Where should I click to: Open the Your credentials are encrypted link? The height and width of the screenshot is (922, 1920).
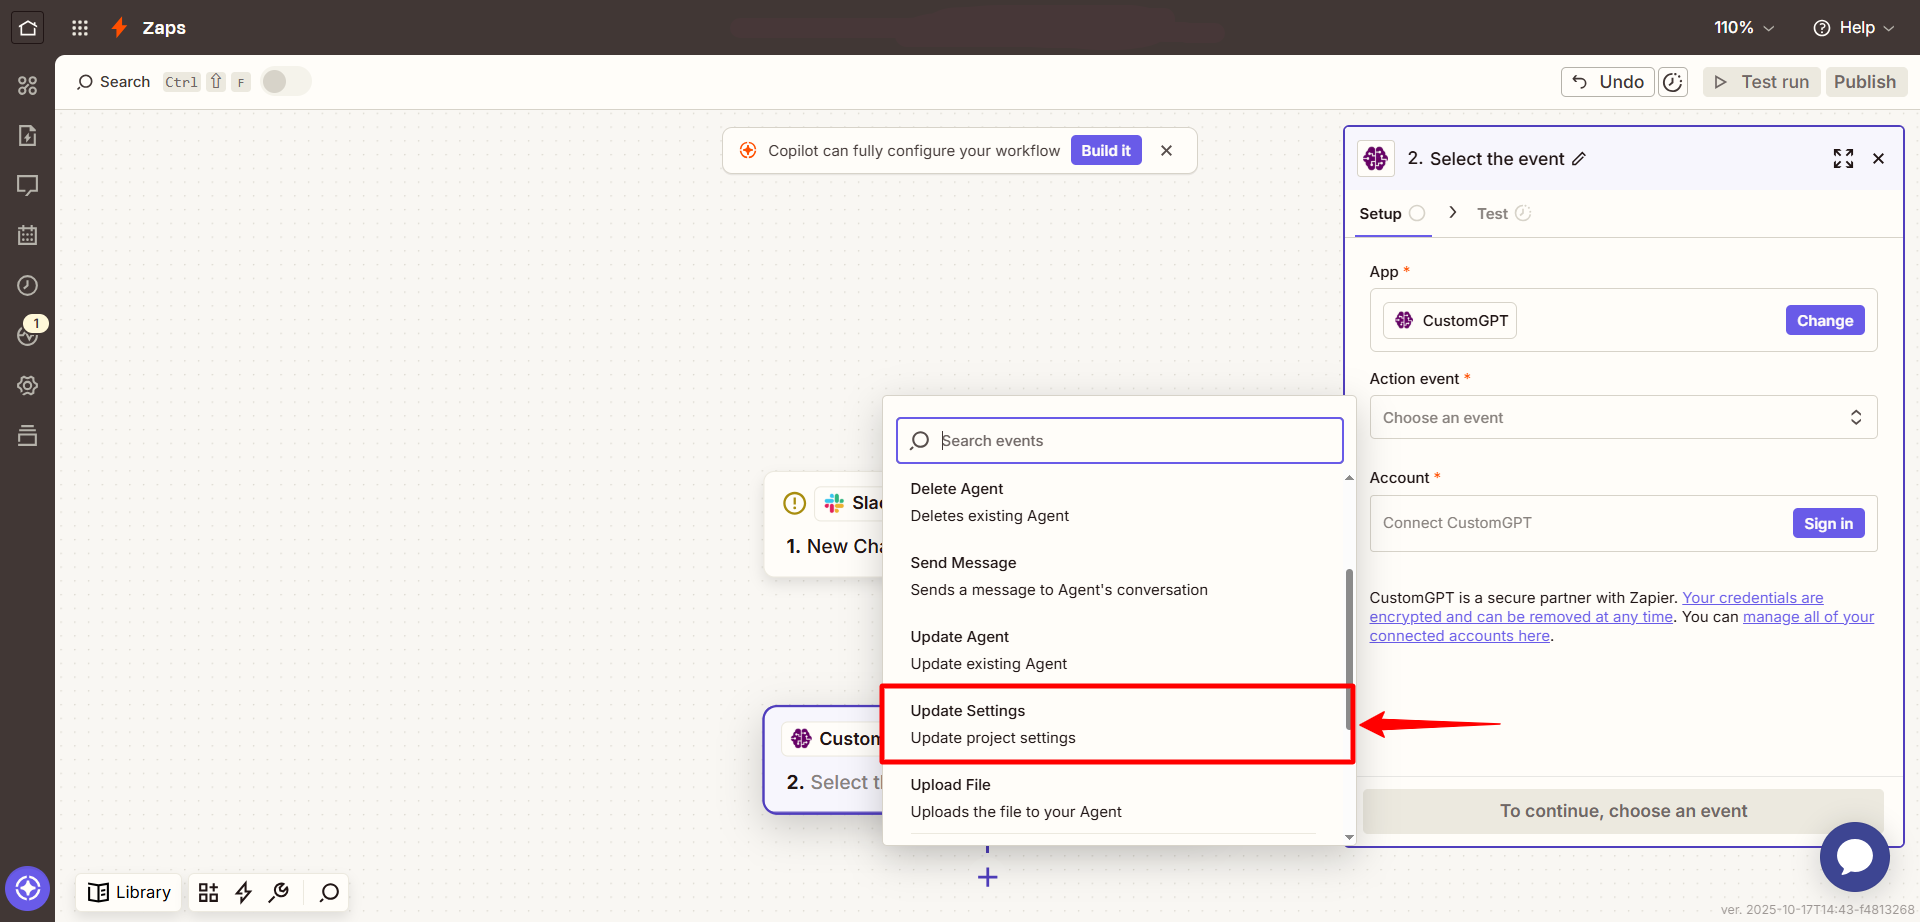[1596, 607]
